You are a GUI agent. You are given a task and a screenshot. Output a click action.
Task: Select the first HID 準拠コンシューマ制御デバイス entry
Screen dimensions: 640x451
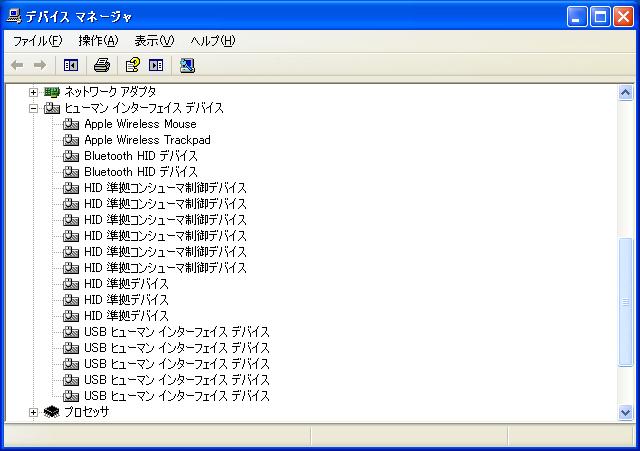point(165,188)
